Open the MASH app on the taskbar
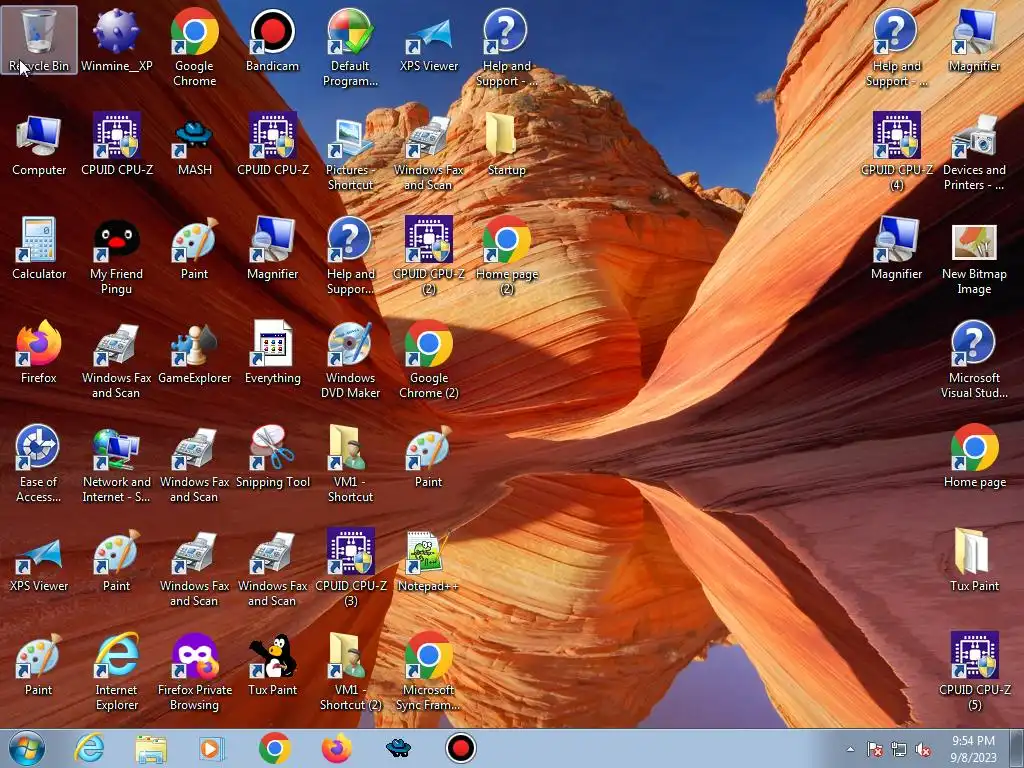 point(398,748)
